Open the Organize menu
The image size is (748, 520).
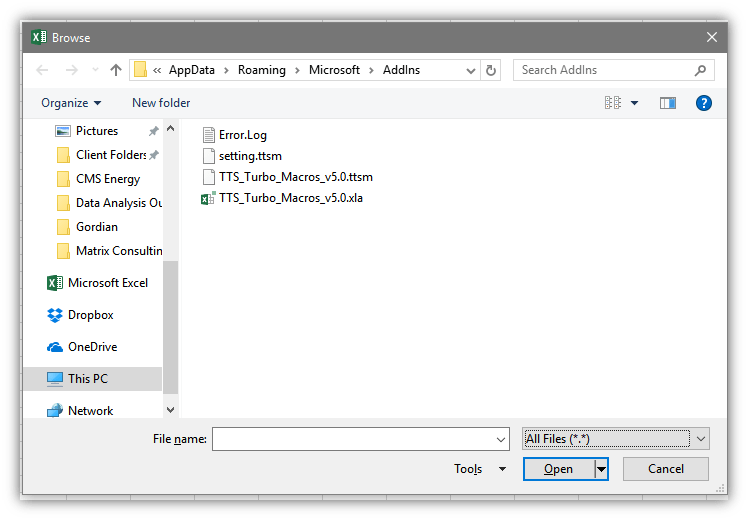[71, 103]
